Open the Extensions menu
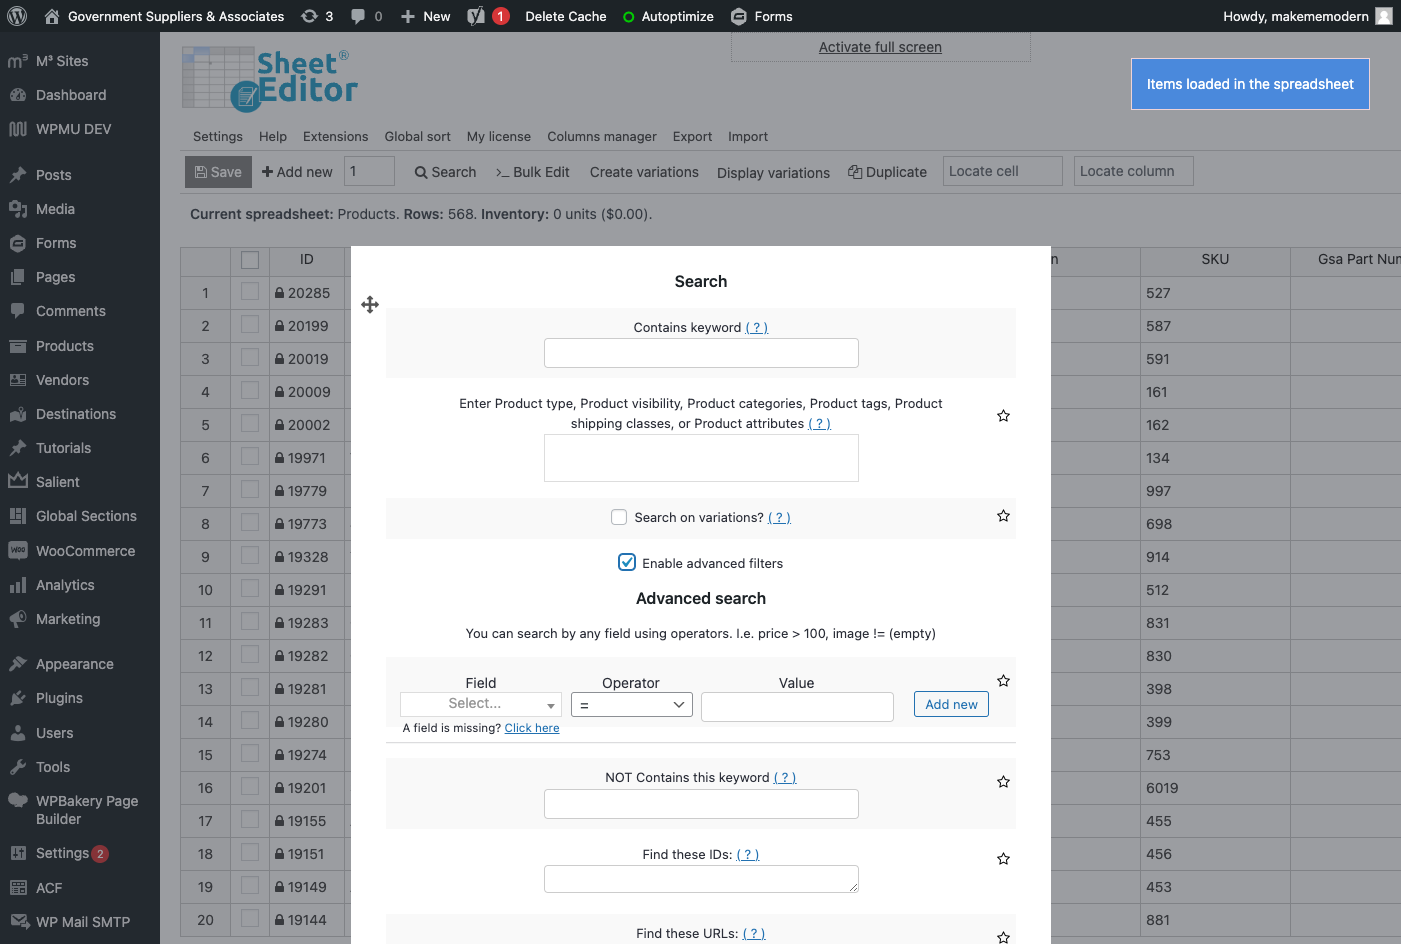Screen dimensions: 1401x944 335,137
